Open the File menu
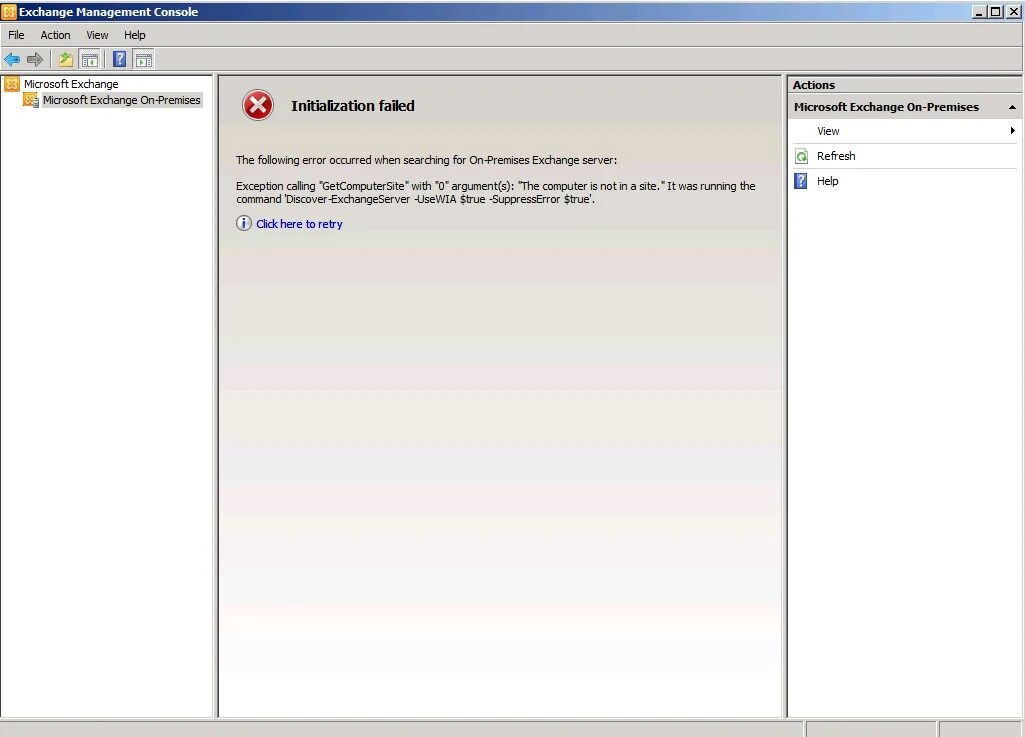The height and width of the screenshot is (737, 1025). pos(16,35)
